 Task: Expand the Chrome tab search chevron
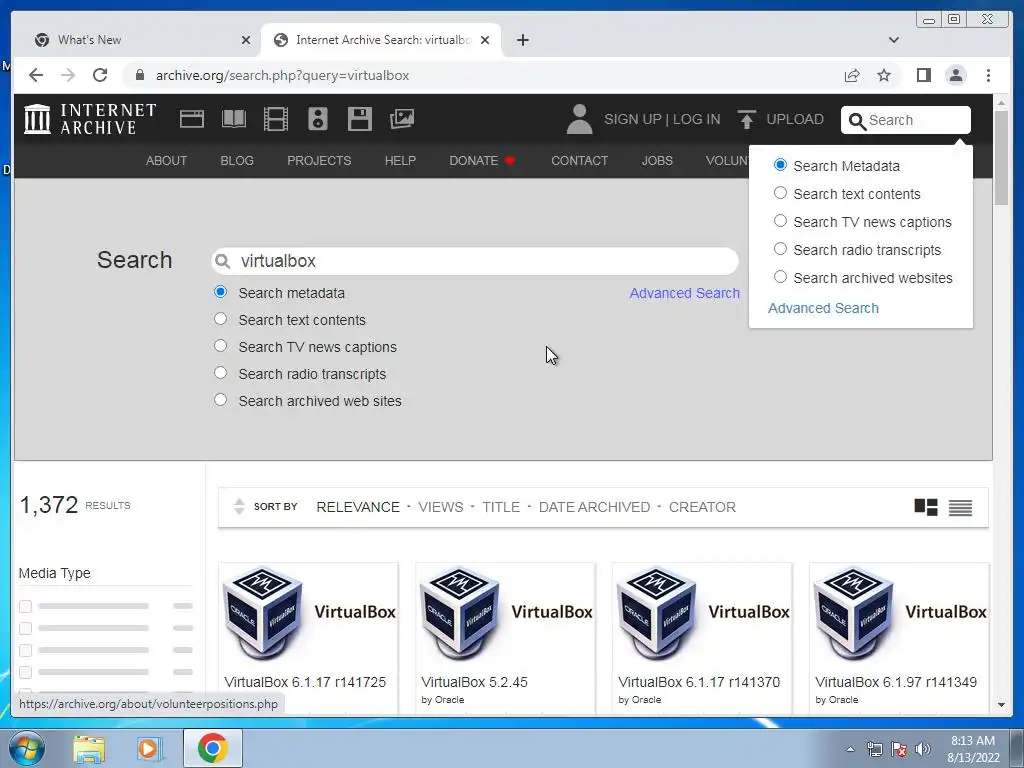point(894,40)
